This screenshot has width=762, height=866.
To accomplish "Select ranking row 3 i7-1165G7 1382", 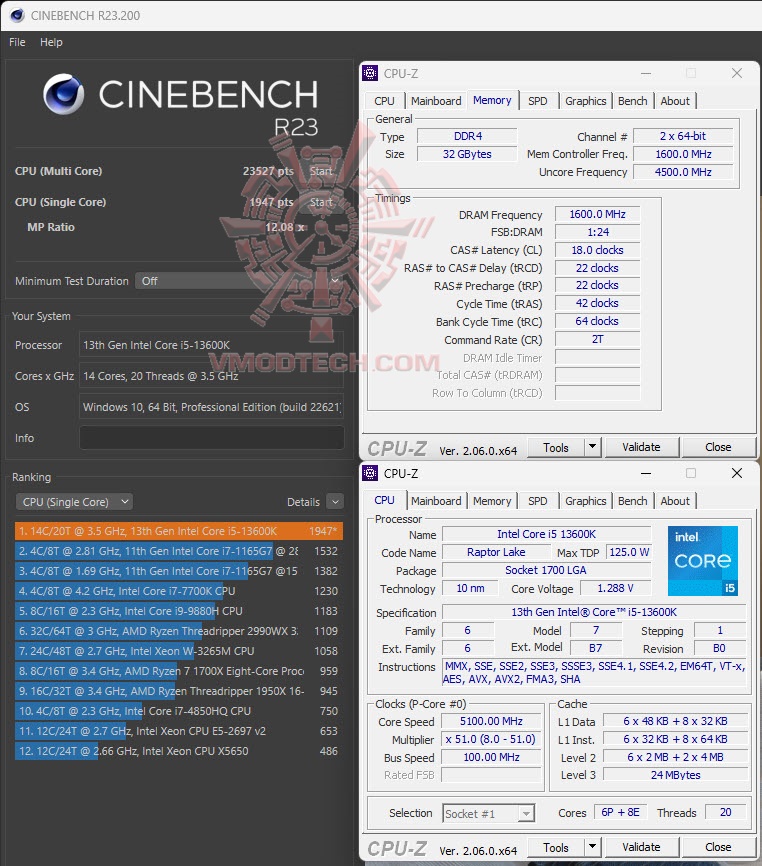I will pos(179,571).
